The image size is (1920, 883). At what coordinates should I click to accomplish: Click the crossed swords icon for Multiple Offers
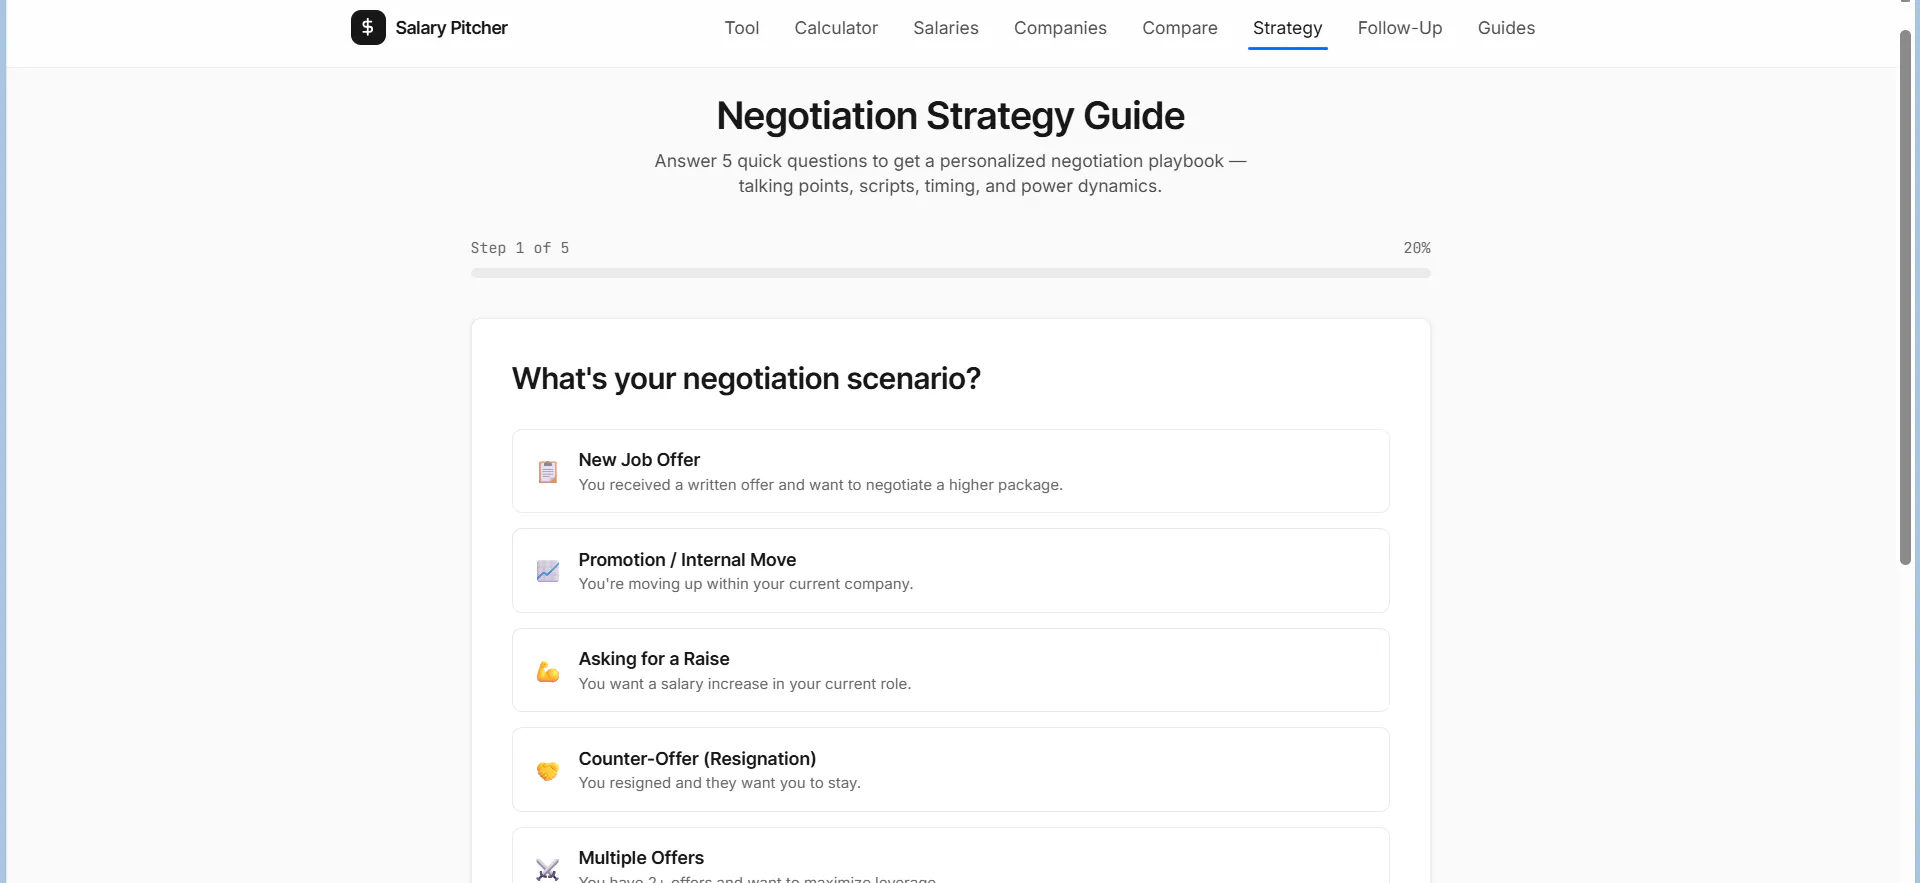(x=548, y=869)
